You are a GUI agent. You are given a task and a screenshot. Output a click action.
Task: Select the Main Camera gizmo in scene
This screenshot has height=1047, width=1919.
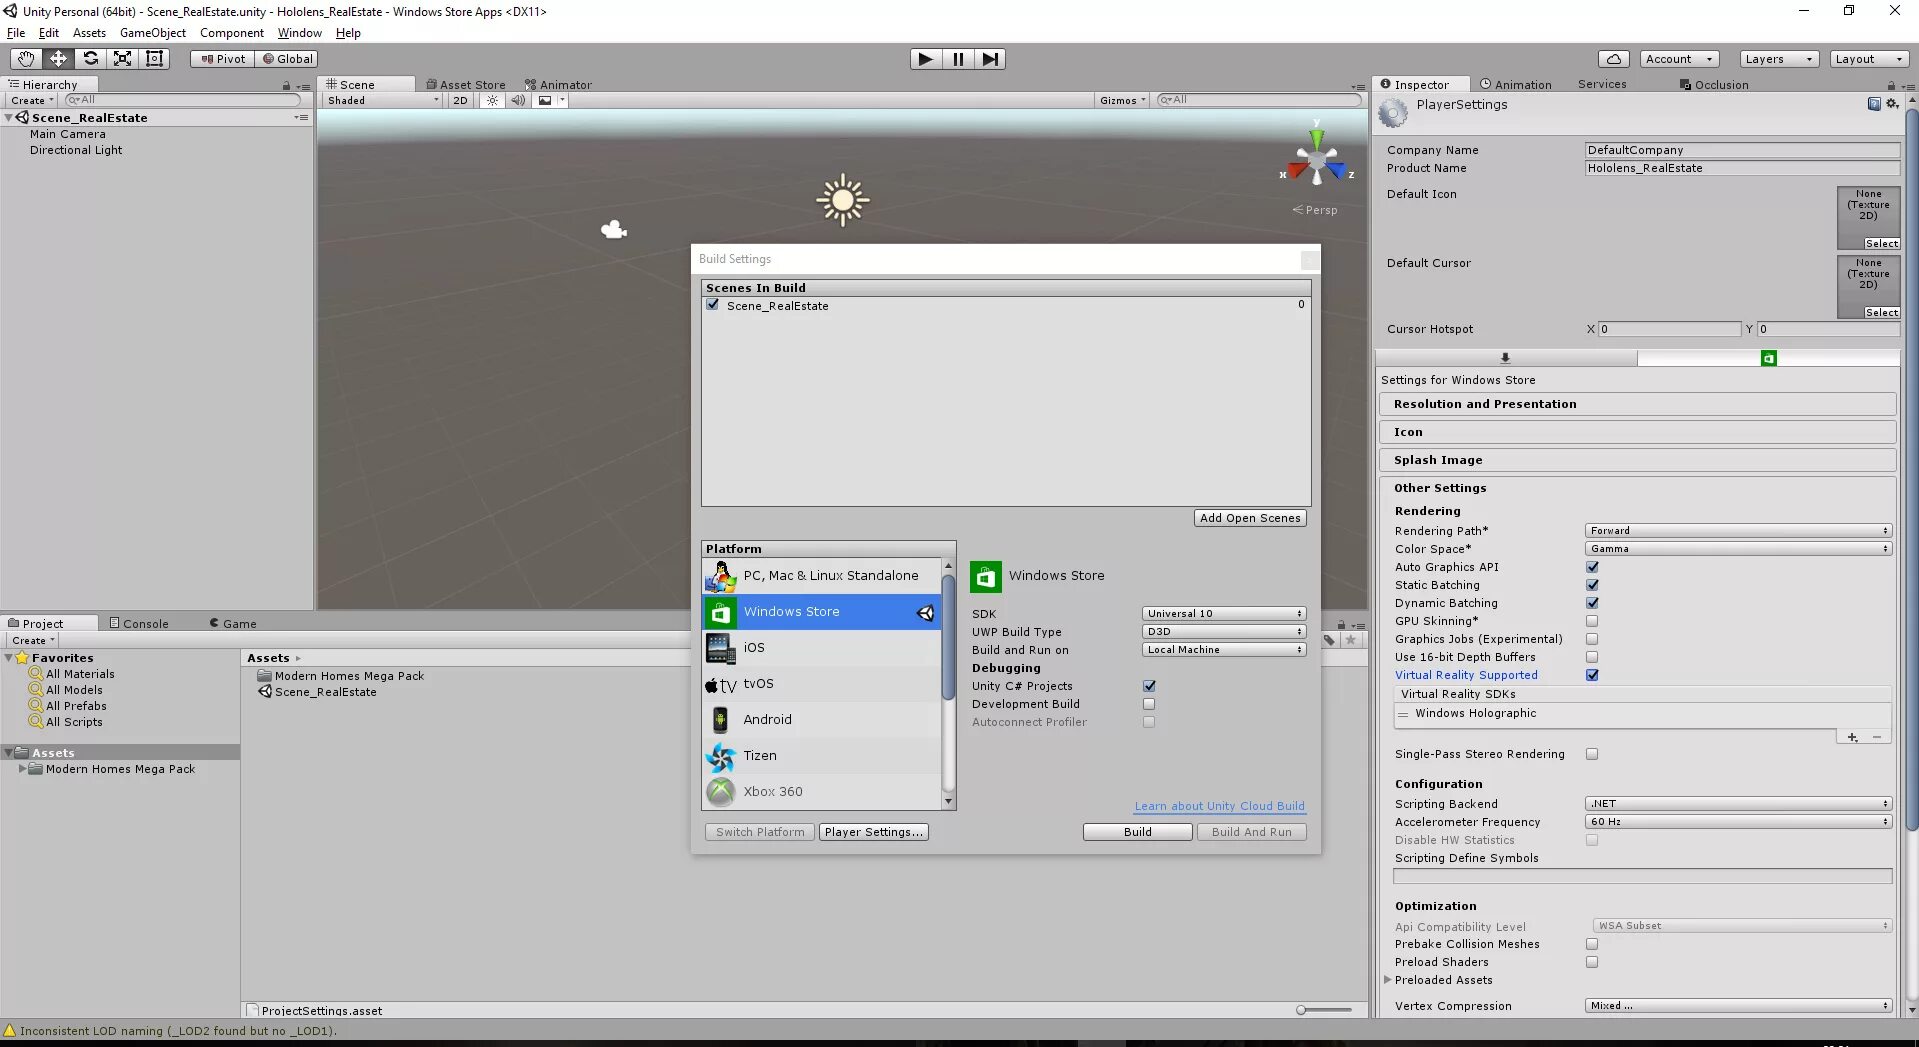pyautogui.click(x=614, y=230)
